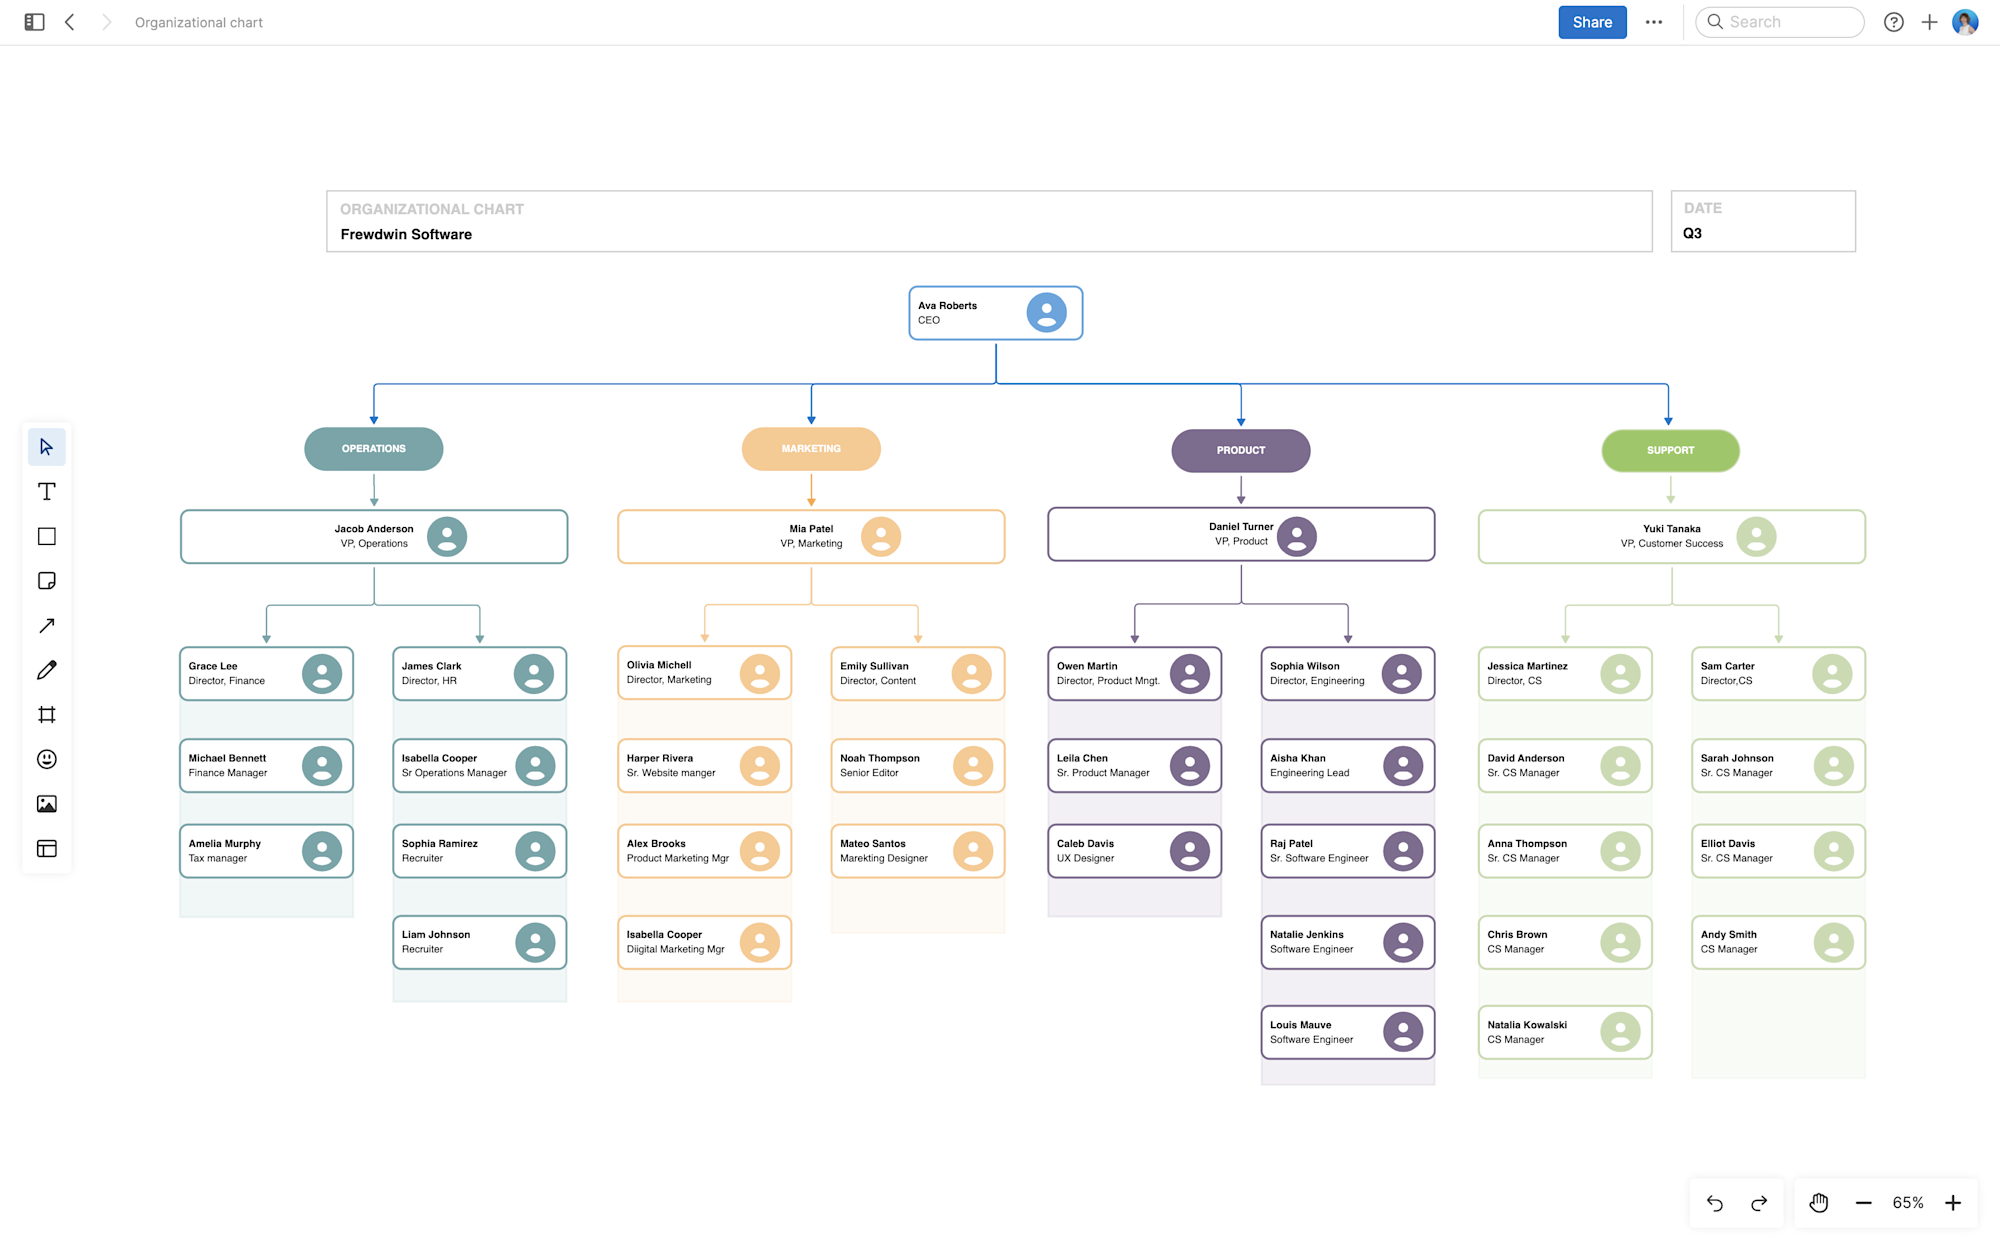Click the Share button
This screenshot has width=2000, height=1250.
point(1592,22)
